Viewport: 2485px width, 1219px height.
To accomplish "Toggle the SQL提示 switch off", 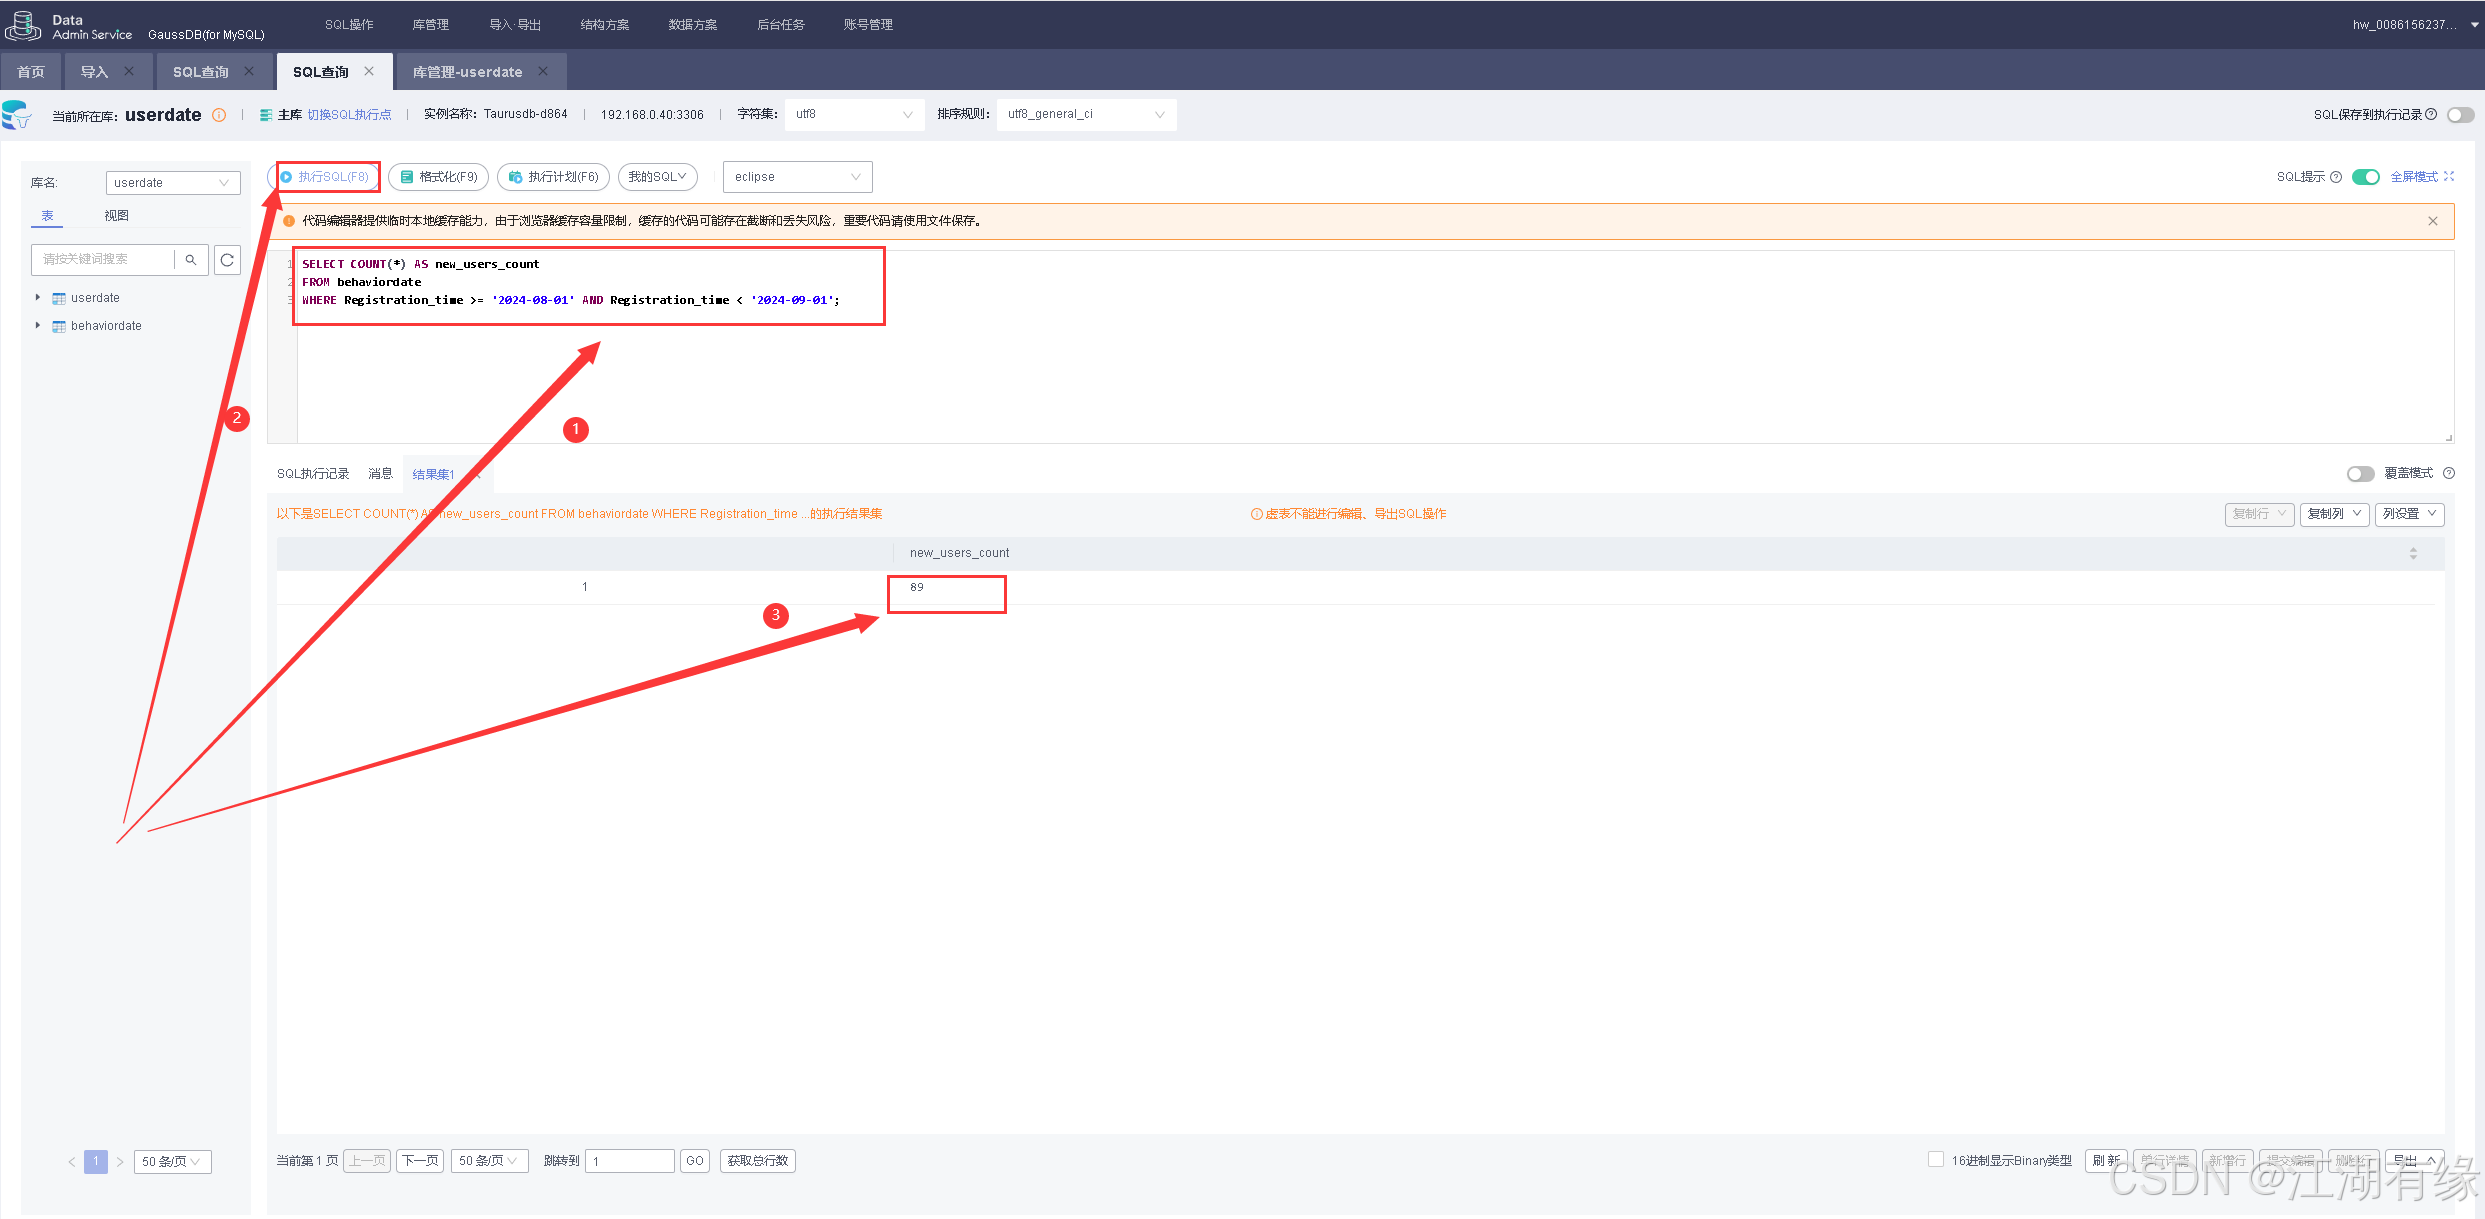I will point(2365,177).
